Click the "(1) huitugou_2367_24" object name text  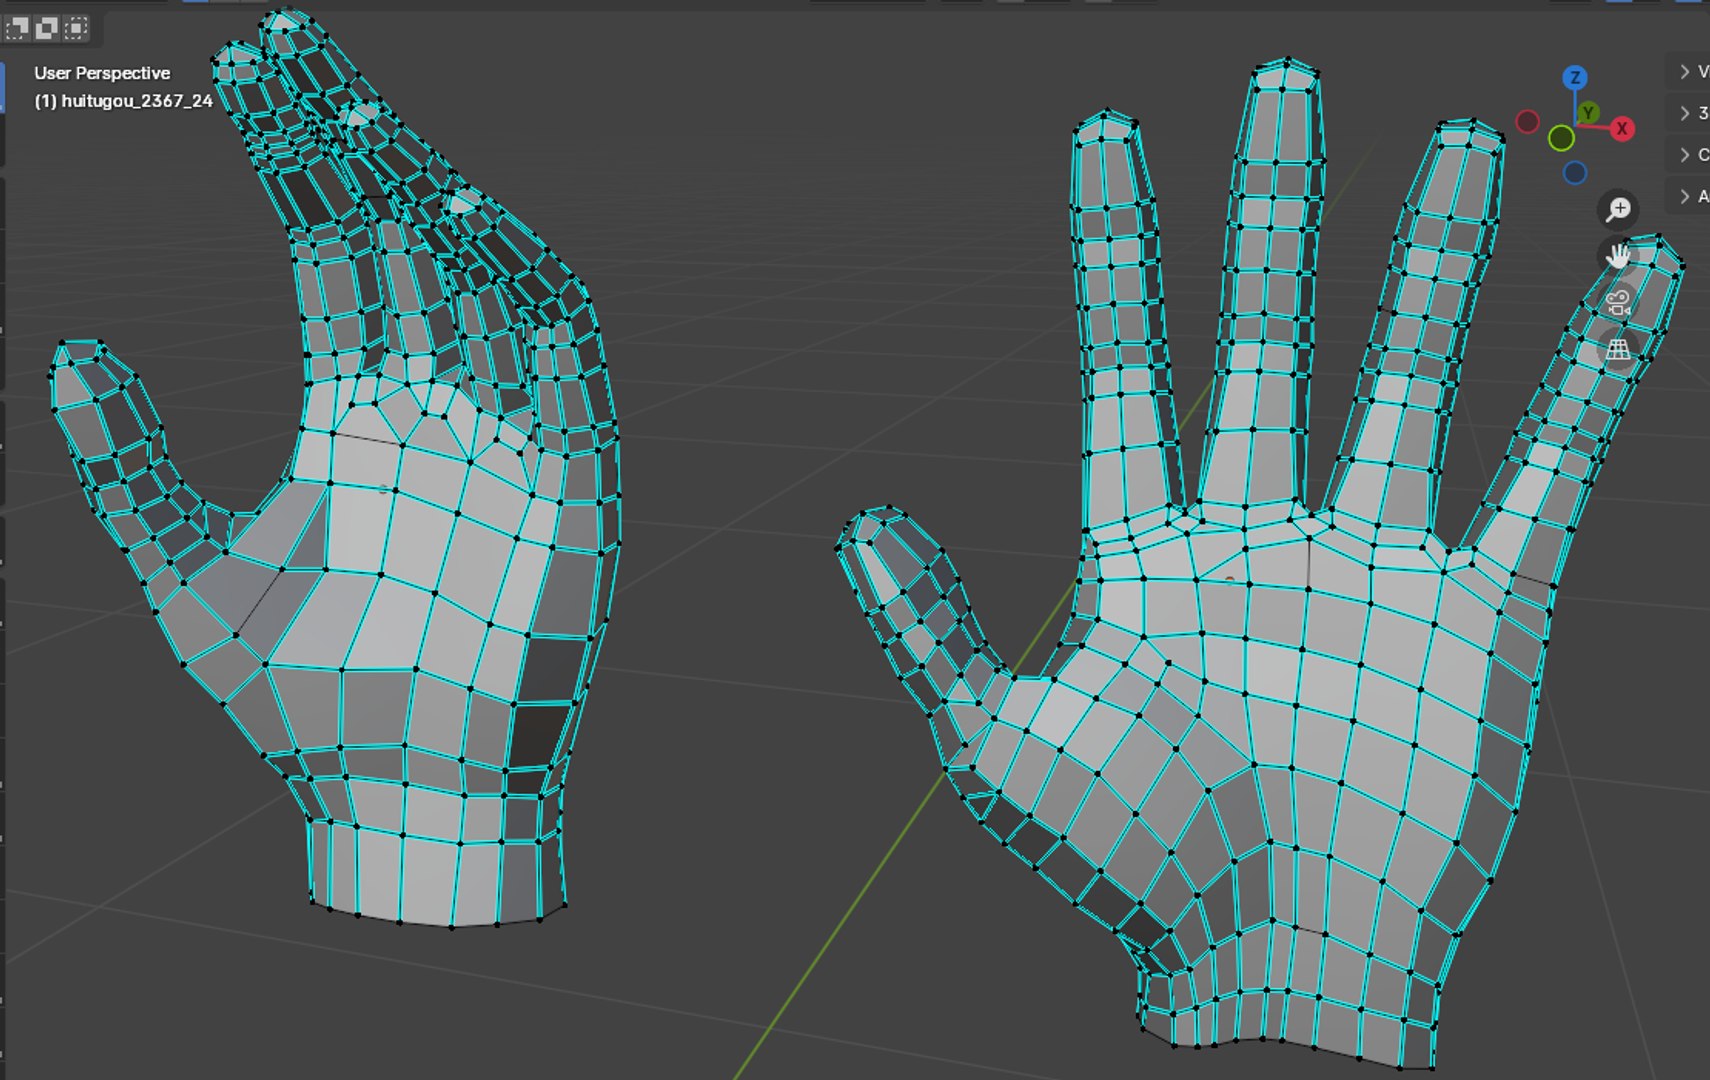pyautogui.click(x=123, y=101)
